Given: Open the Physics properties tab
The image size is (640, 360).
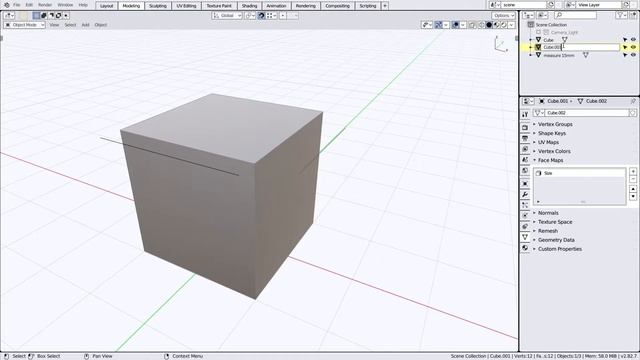Looking at the screenshot, I should (x=525, y=216).
